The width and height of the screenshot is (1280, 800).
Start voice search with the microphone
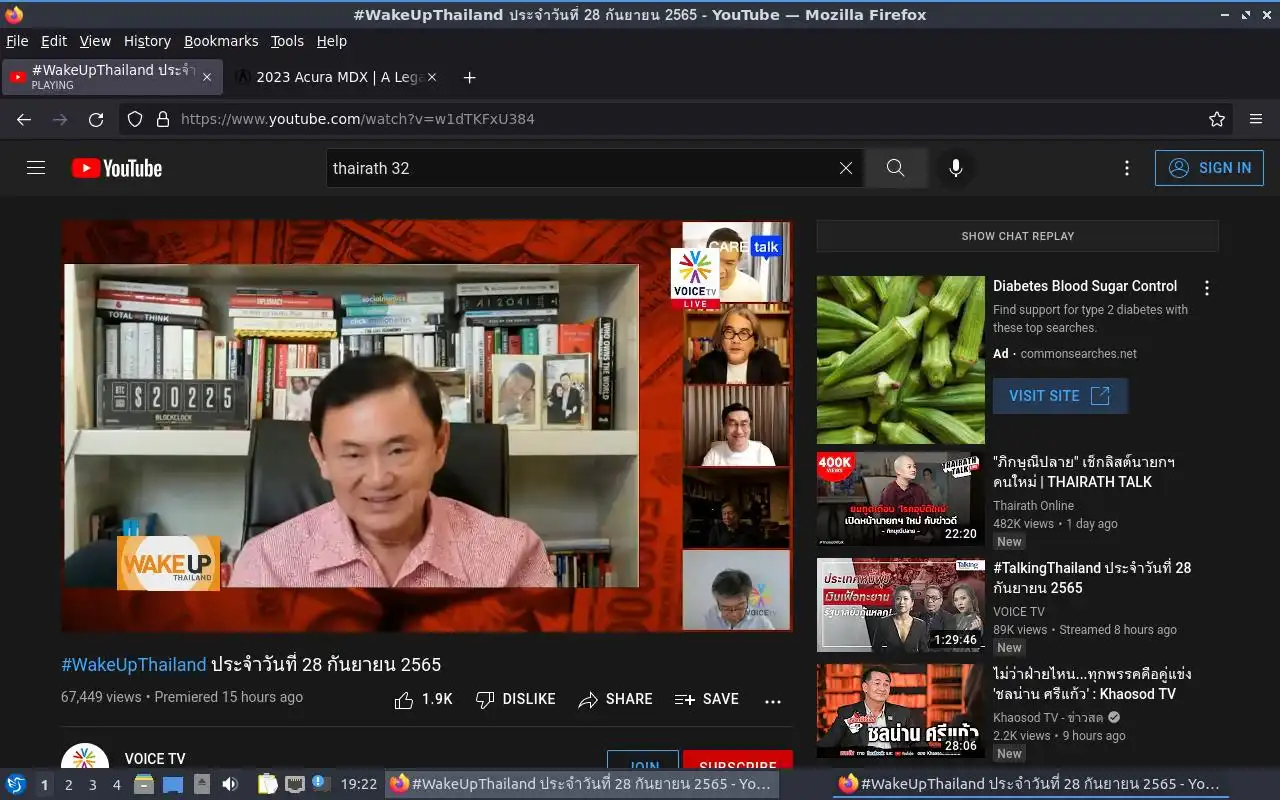coord(956,168)
